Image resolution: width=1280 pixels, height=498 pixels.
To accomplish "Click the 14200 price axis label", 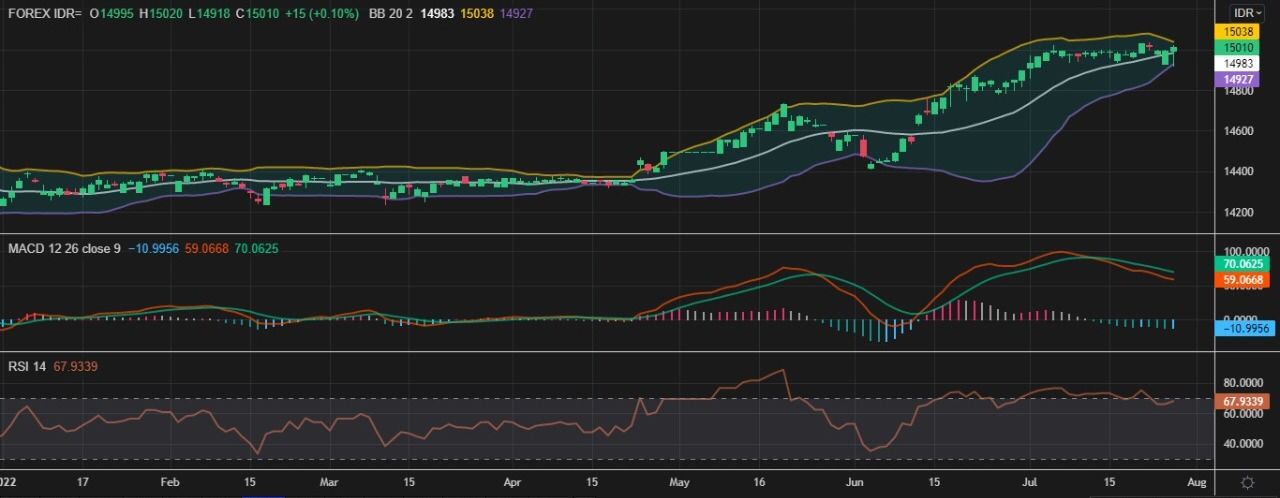I will point(1238,212).
